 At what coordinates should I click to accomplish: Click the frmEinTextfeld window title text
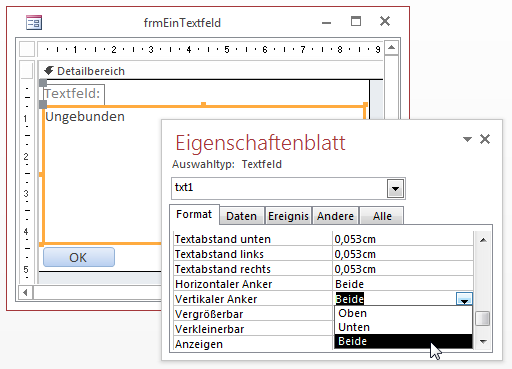tap(182, 23)
